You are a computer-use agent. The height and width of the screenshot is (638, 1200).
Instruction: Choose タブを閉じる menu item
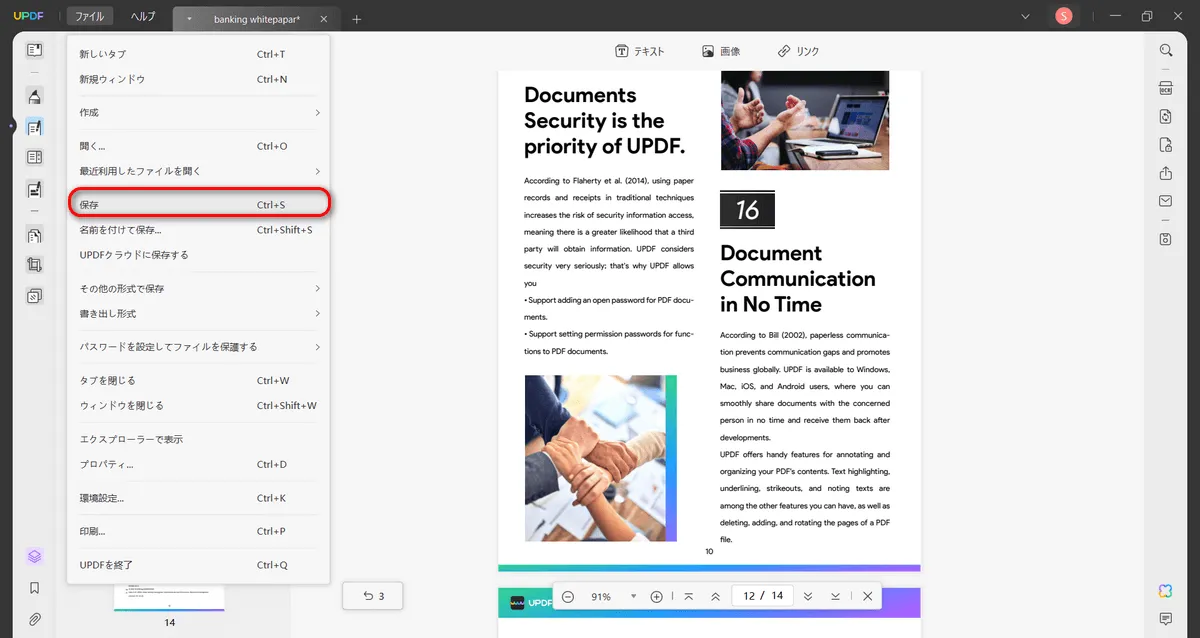point(198,381)
